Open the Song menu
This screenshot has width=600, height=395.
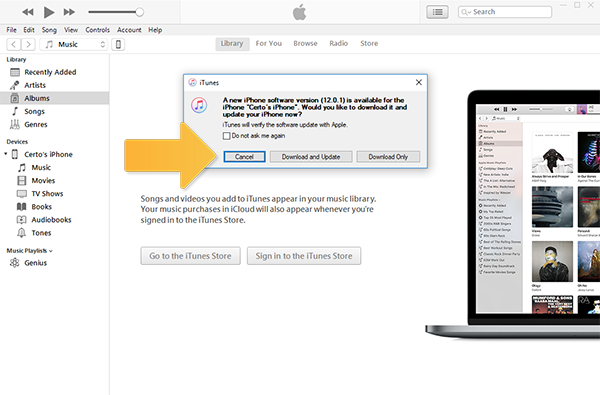pos(49,30)
